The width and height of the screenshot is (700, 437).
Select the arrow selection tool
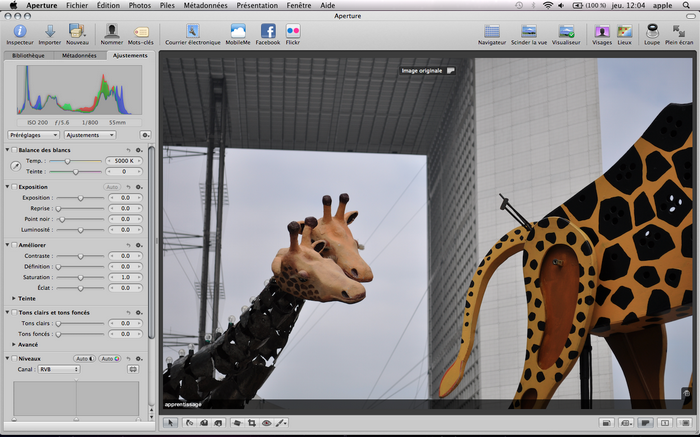click(170, 423)
